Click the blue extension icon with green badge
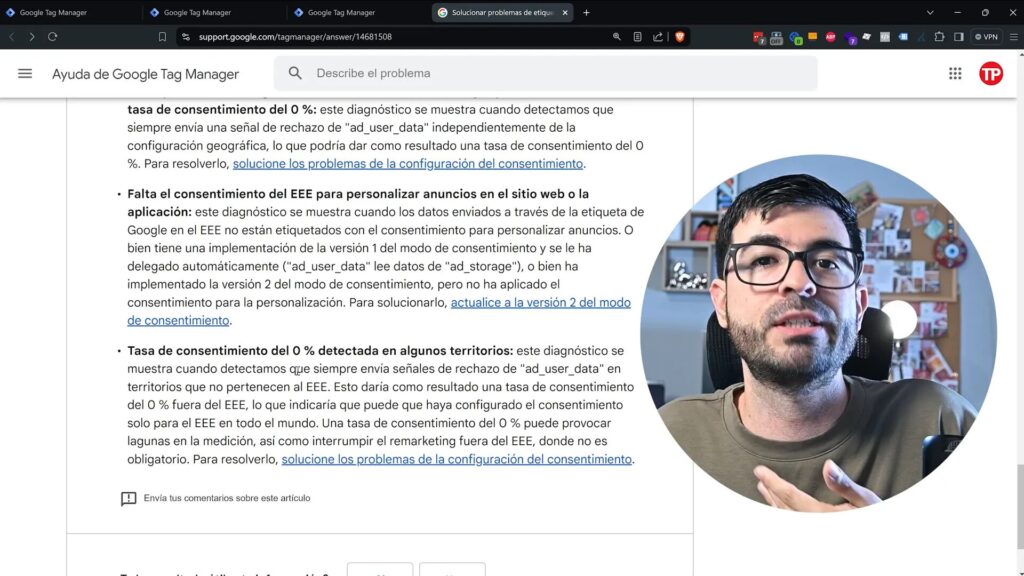Screen dimensions: 1024x576 pos(795,37)
